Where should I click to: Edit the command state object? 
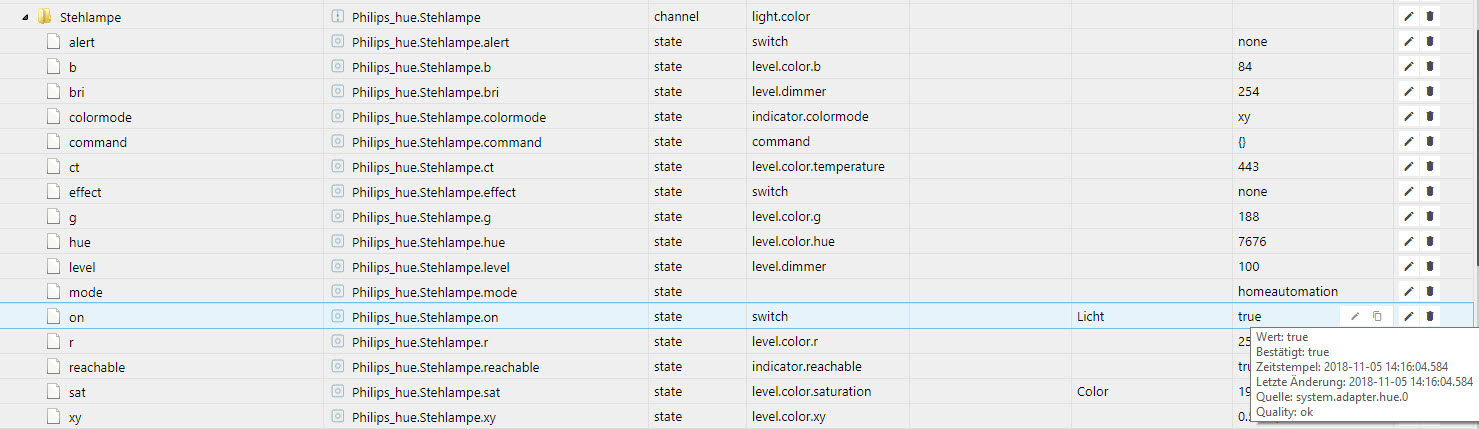click(1408, 142)
